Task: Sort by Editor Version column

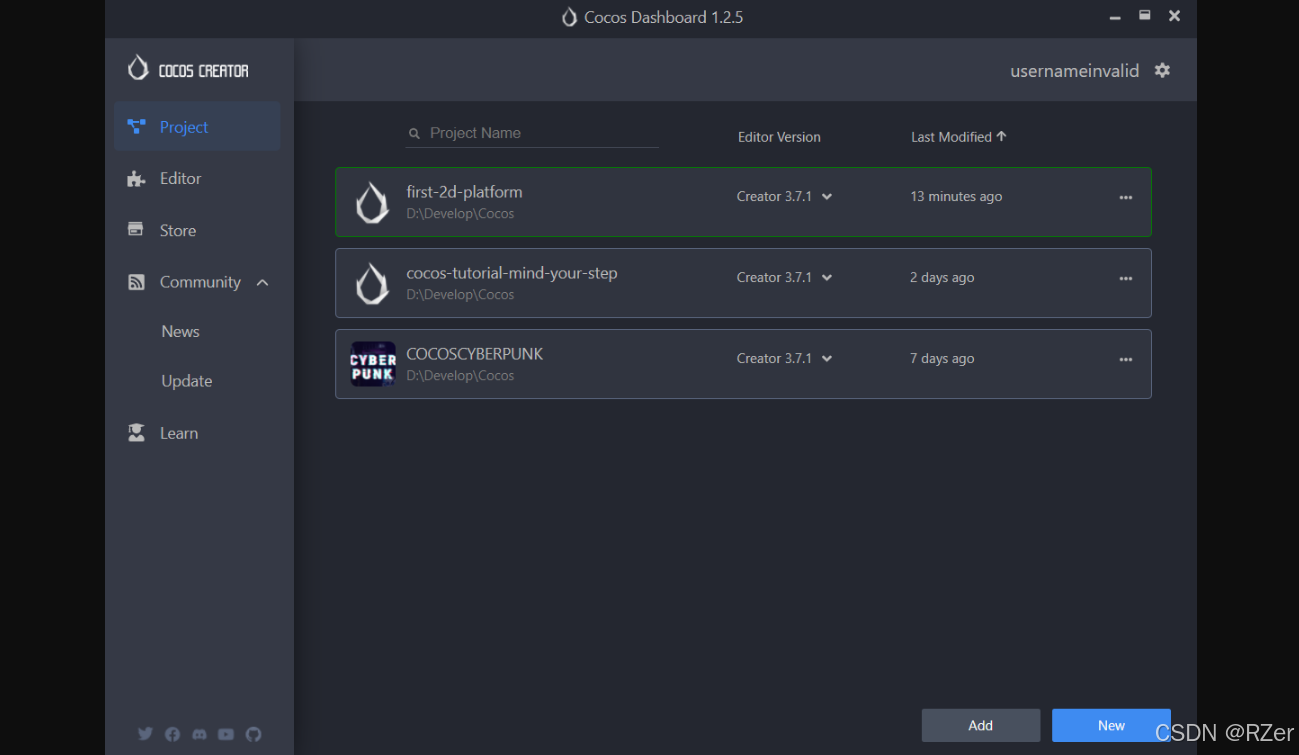Action: pyautogui.click(x=779, y=137)
